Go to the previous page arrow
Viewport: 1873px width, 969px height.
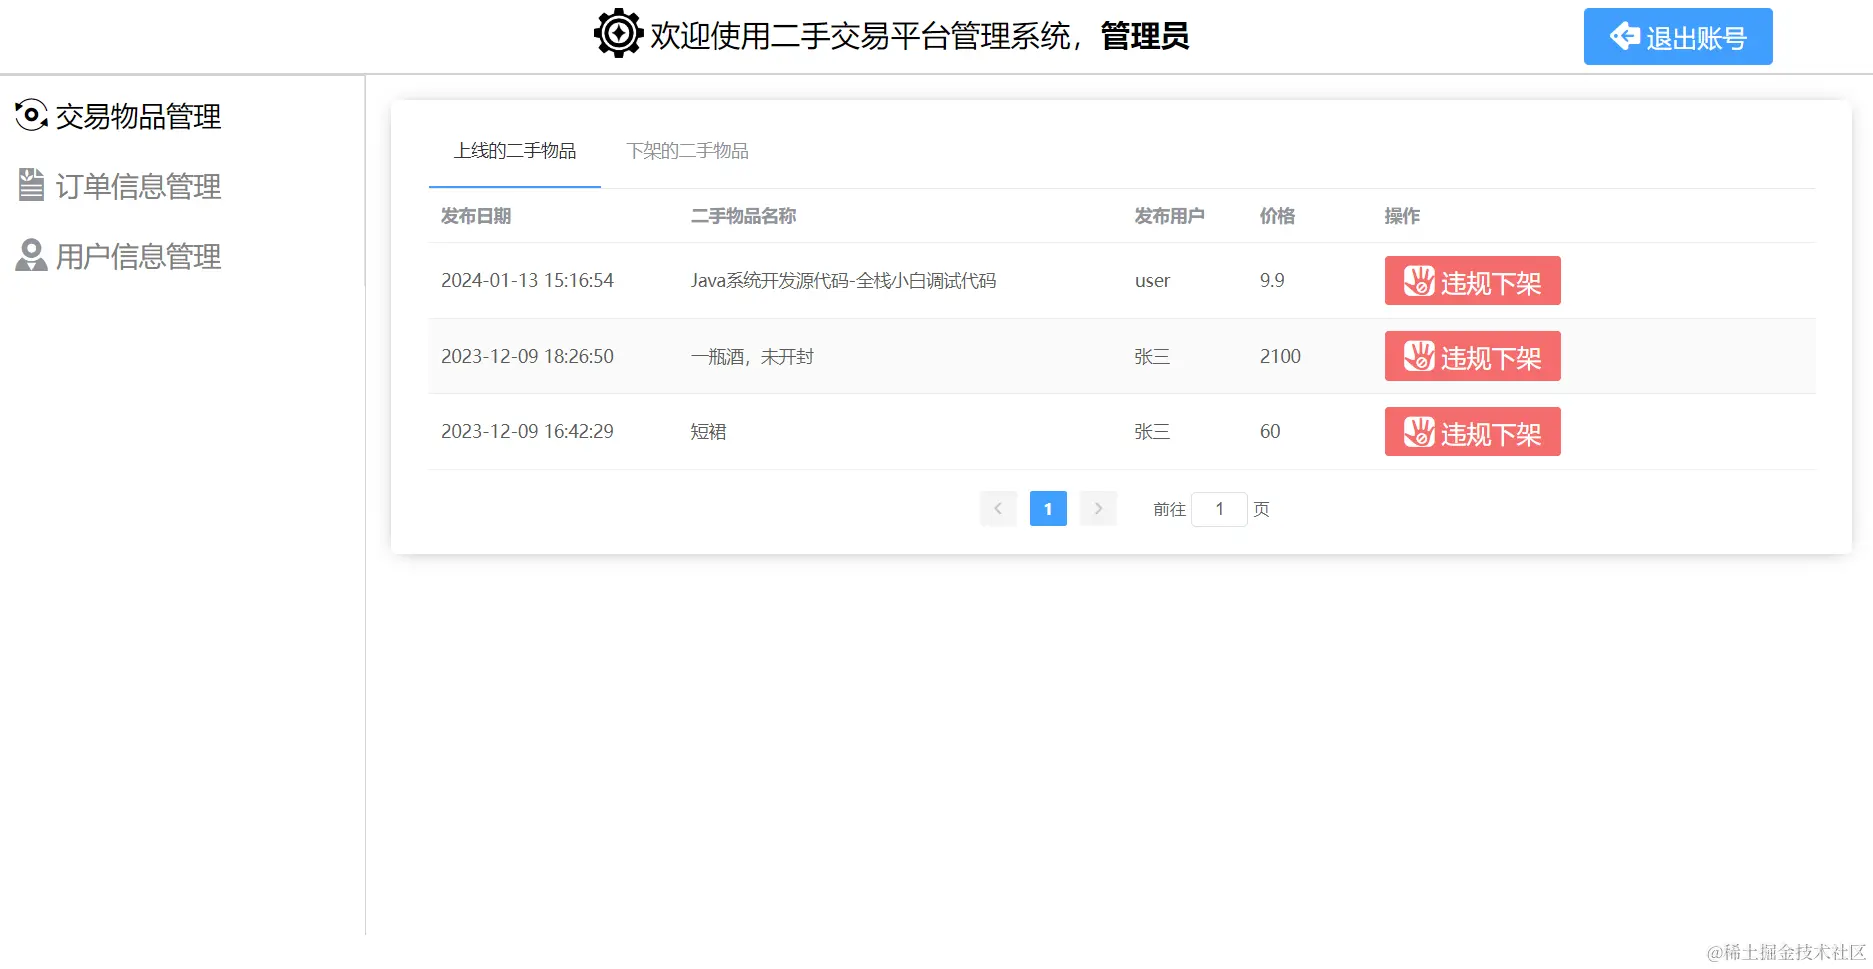[x=998, y=509]
